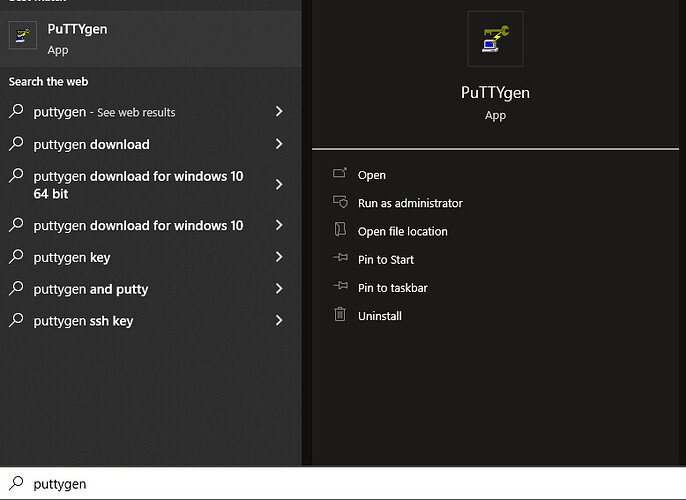The height and width of the screenshot is (500, 686).
Task: Select the 'puttygen key' web suggestion
Action: [150, 257]
